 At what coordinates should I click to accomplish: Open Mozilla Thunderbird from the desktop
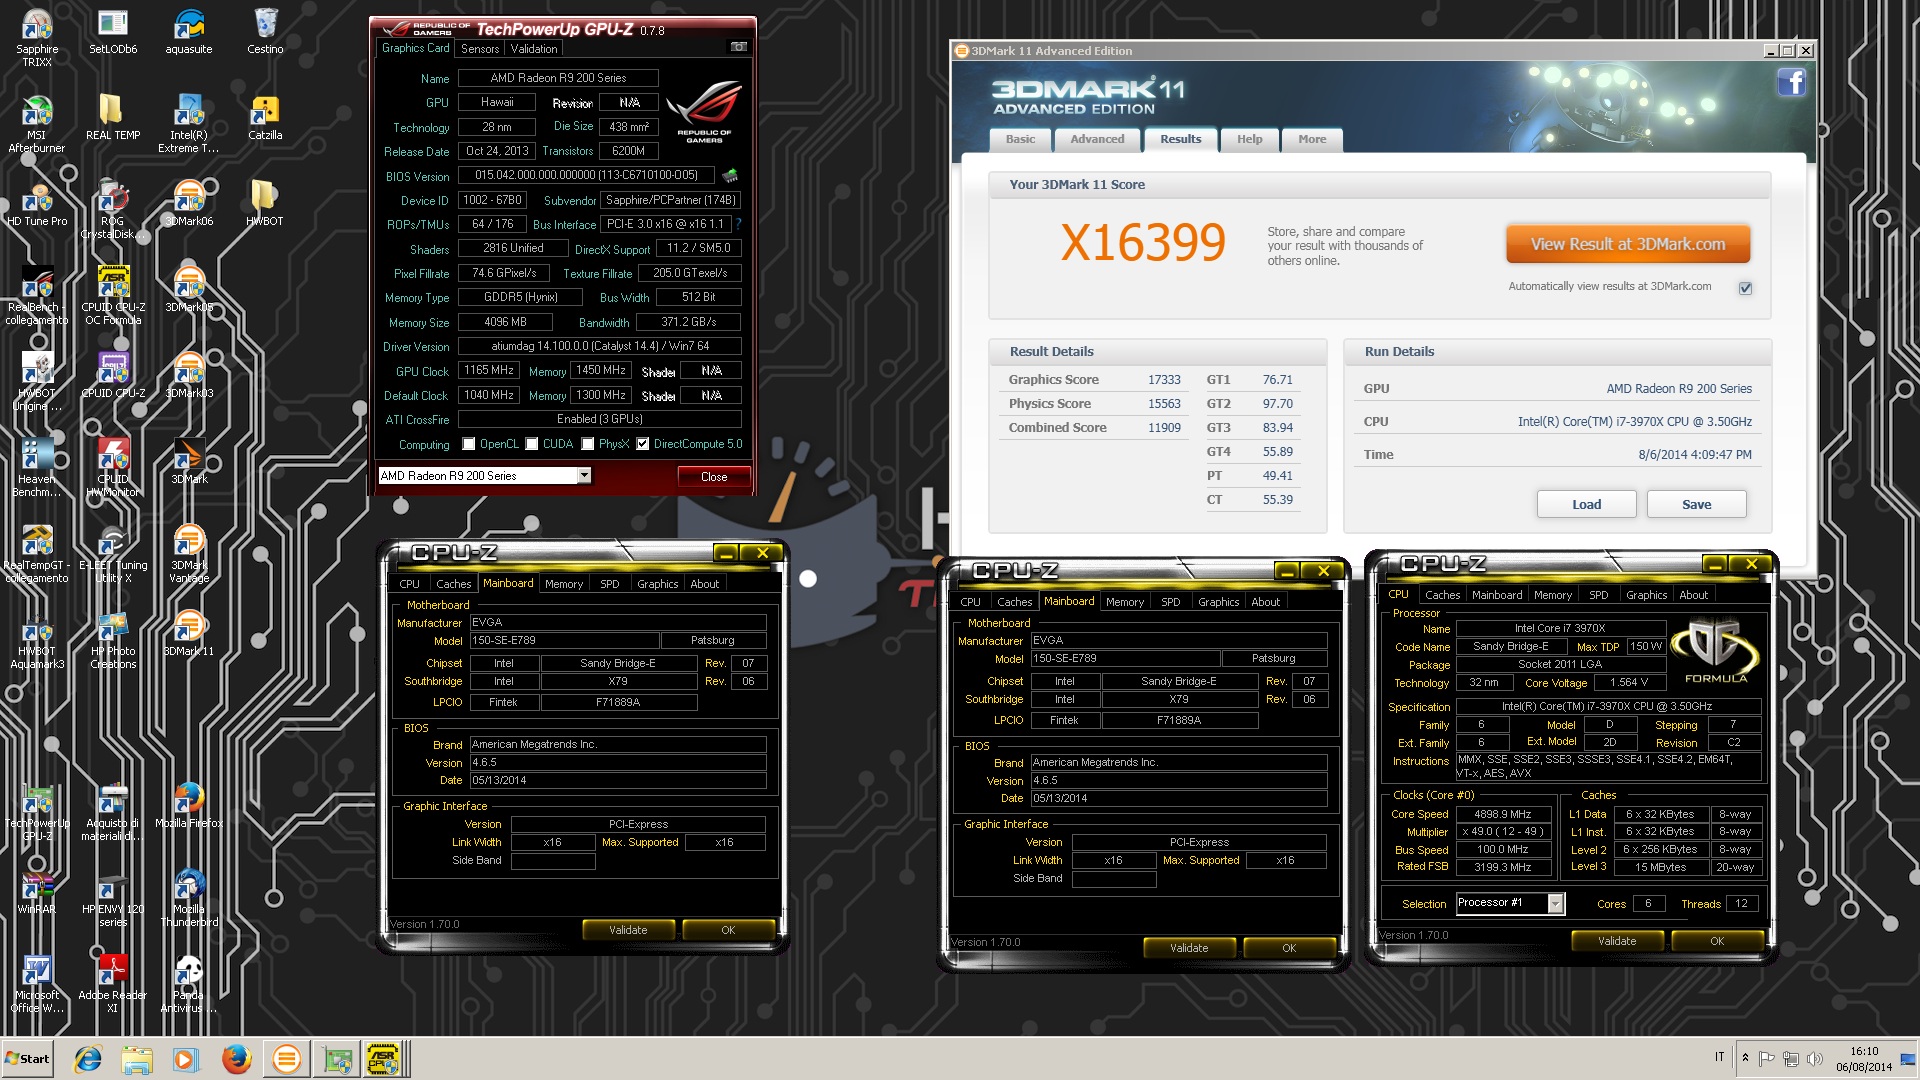pos(189,898)
